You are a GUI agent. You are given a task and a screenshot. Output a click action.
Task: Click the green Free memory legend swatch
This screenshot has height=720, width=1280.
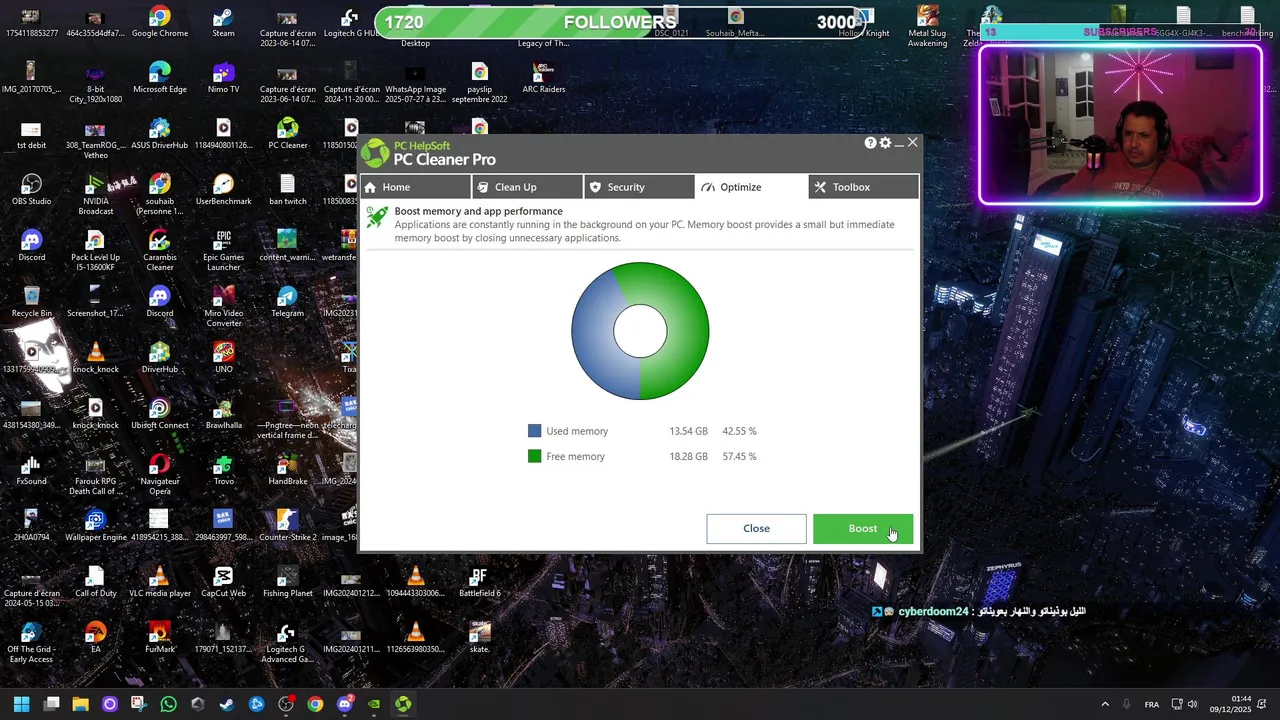[534, 456]
